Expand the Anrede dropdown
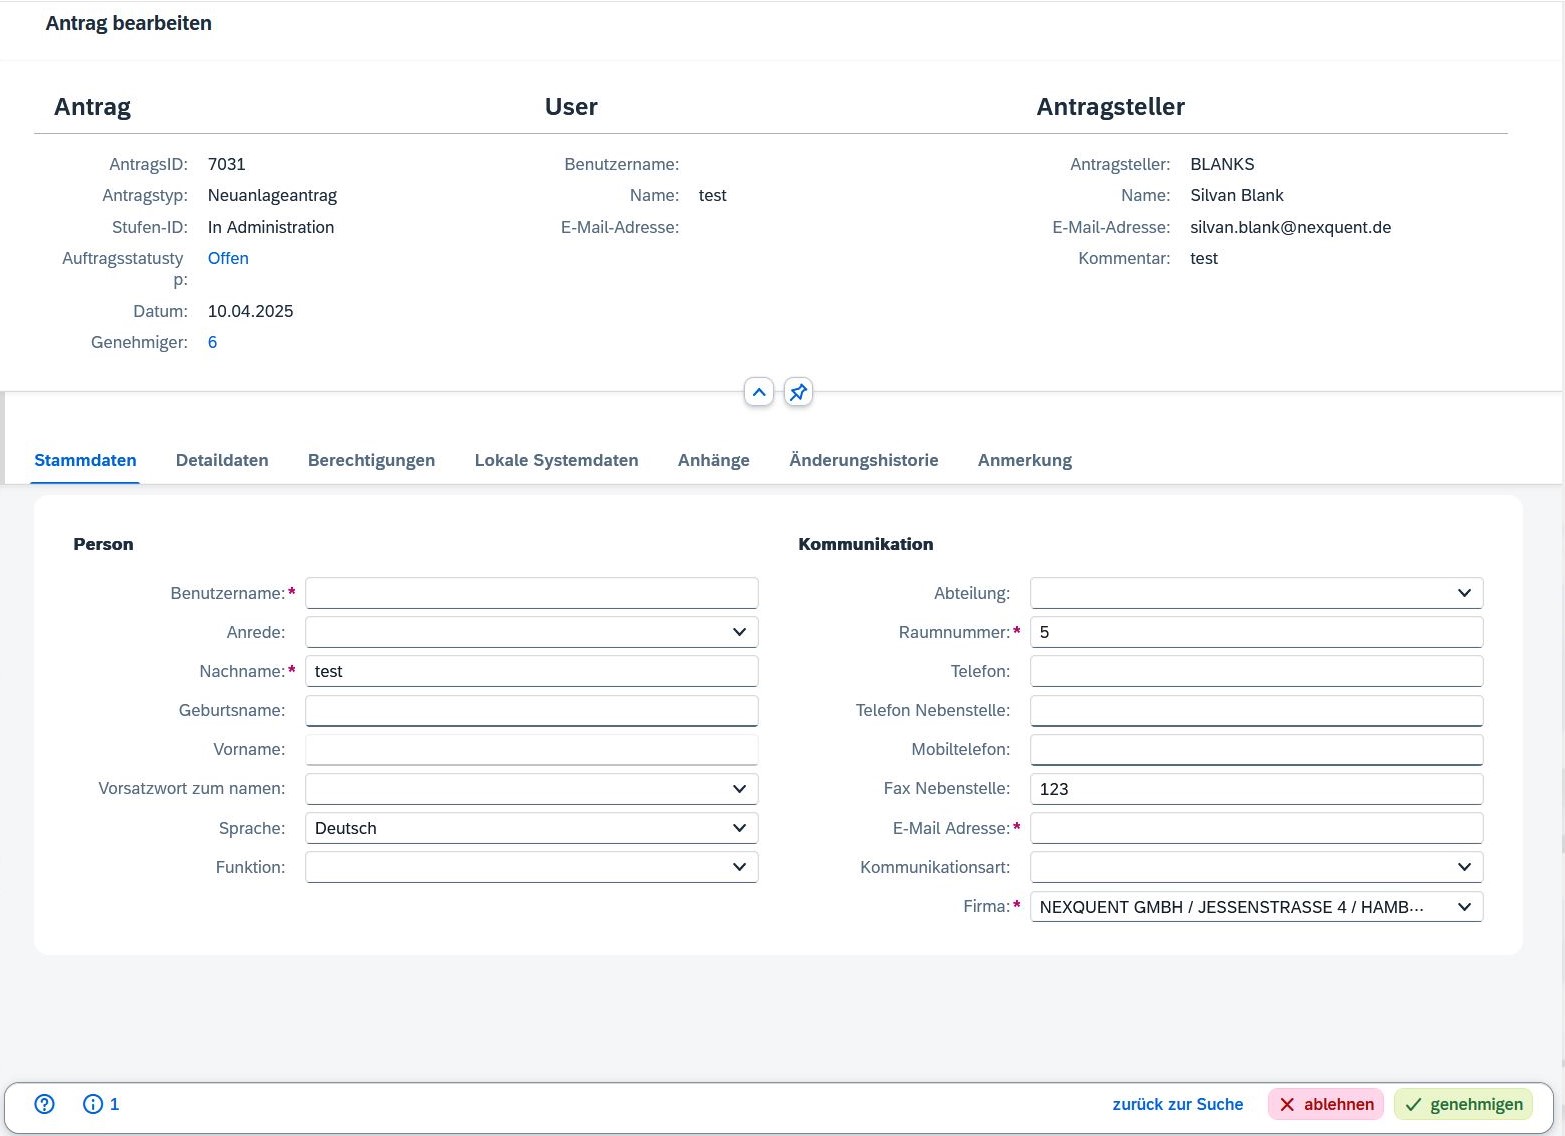1565x1136 pixels. 739,632
